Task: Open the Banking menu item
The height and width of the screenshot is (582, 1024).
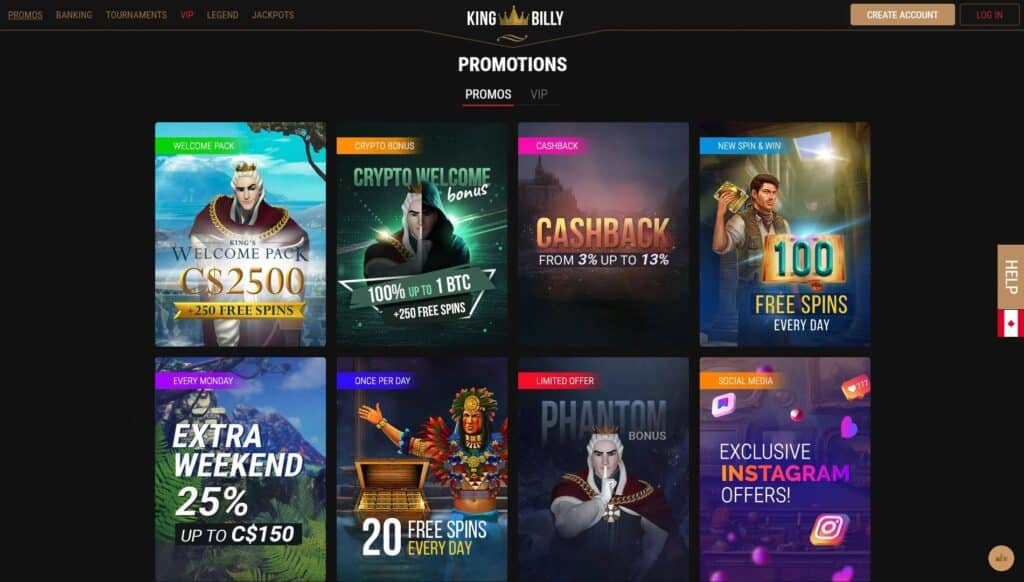Action: [x=74, y=14]
